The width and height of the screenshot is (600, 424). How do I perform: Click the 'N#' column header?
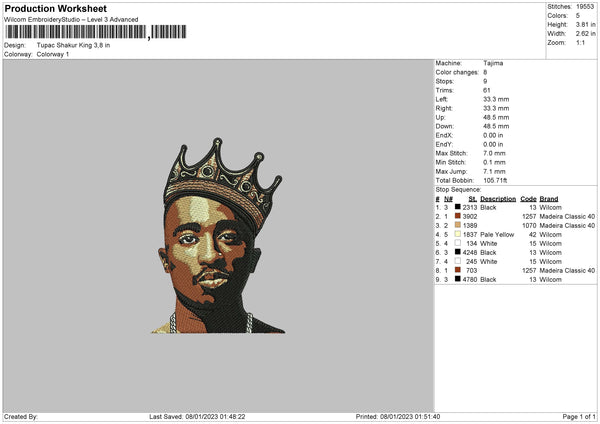point(448,199)
